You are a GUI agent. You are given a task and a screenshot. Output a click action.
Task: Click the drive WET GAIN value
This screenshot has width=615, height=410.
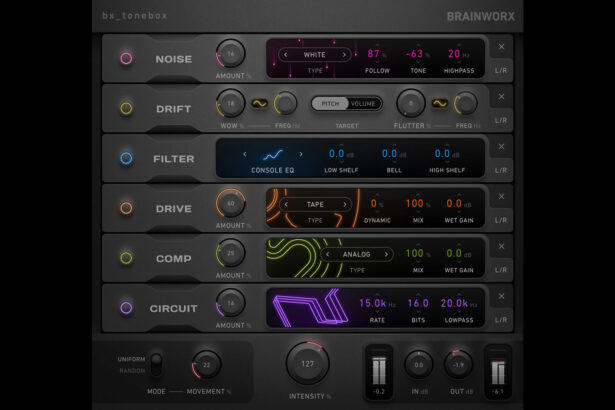[x=454, y=203]
